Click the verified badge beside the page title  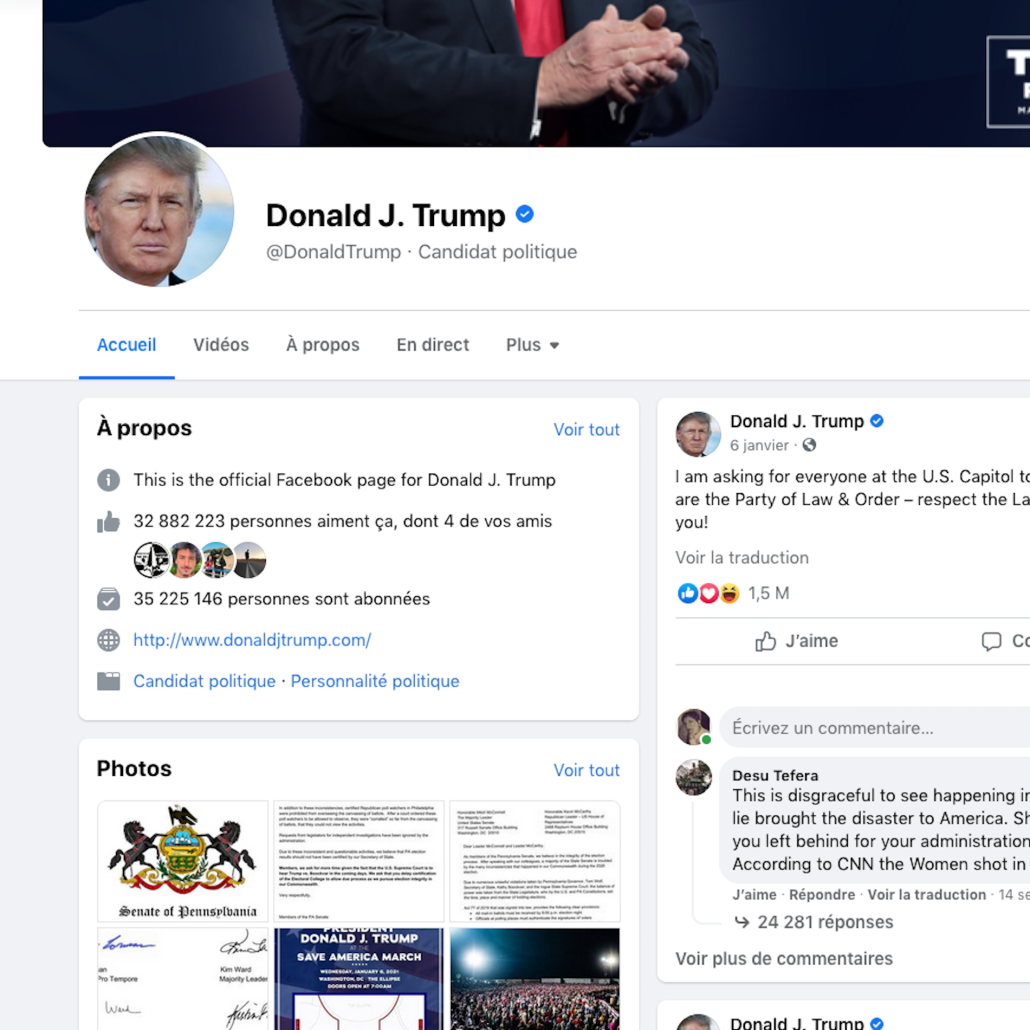pos(524,214)
